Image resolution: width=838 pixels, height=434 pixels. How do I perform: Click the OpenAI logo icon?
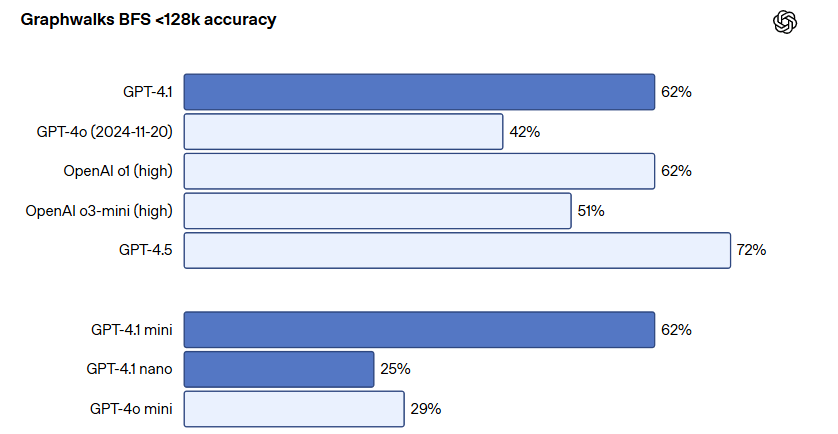(x=785, y=22)
